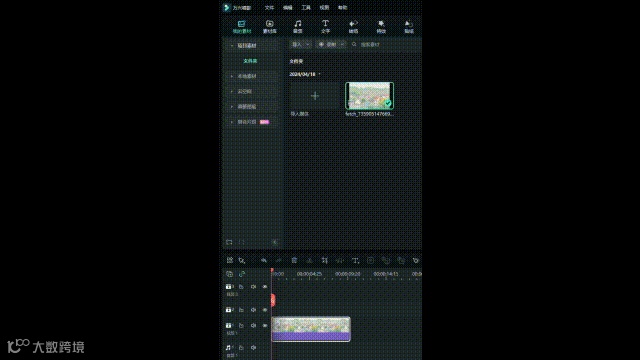Hide video track 2 with eye icon

coord(265,310)
